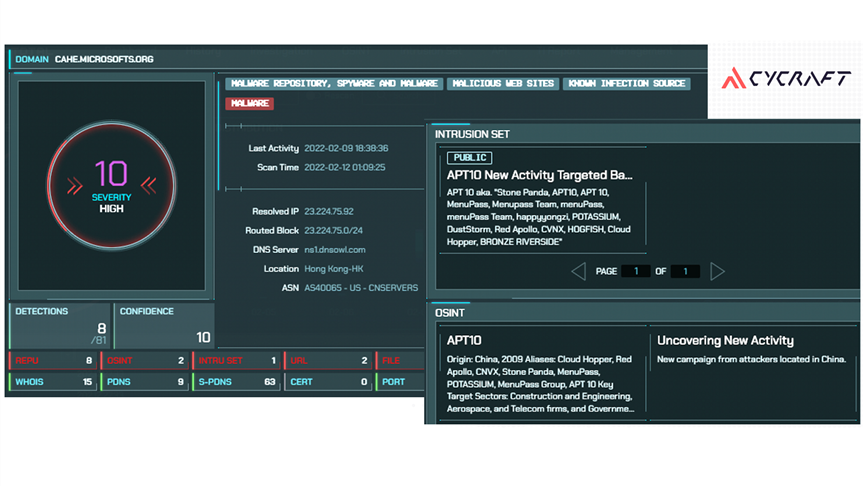This screenshot has height=486, width=864.
Task: Open the URL category tab
Action: coord(327,361)
